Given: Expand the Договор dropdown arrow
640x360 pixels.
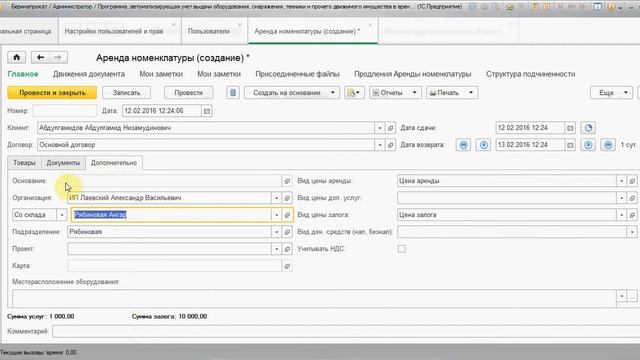Looking at the screenshot, I should pos(380,145).
